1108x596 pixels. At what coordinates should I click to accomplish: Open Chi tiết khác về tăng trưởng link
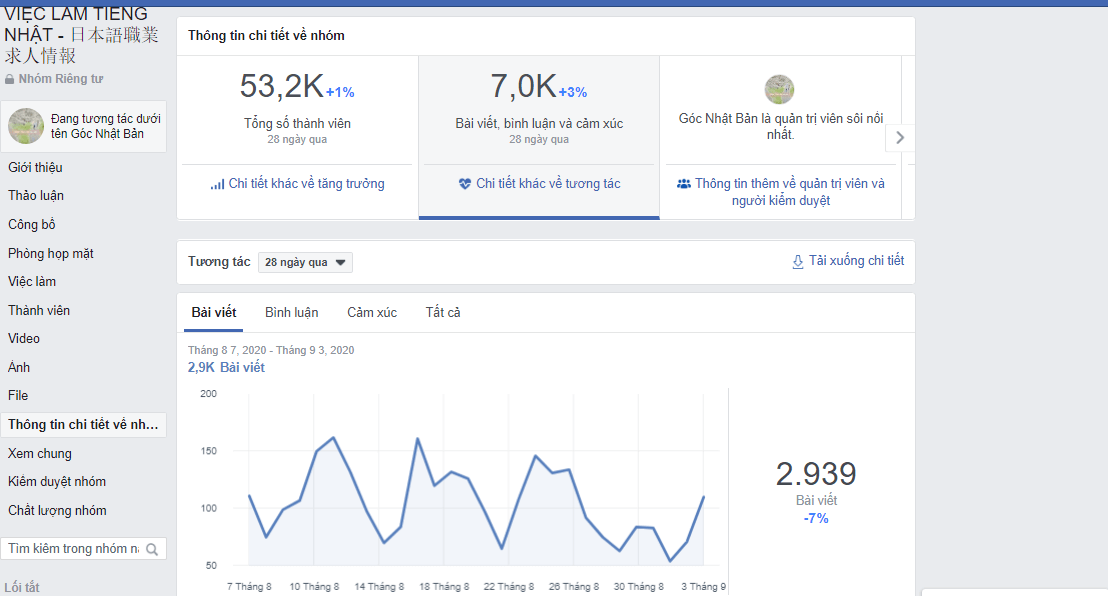tap(306, 184)
